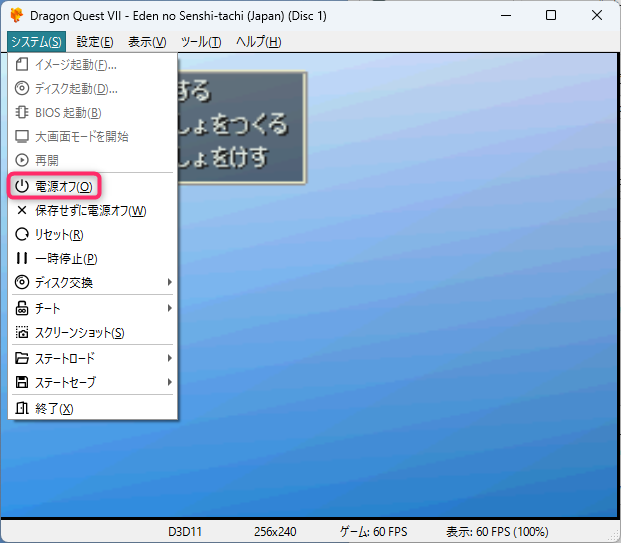Click the floppy icon beside ステートセーブ
This screenshot has width=621, height=543.
(22, 382)
